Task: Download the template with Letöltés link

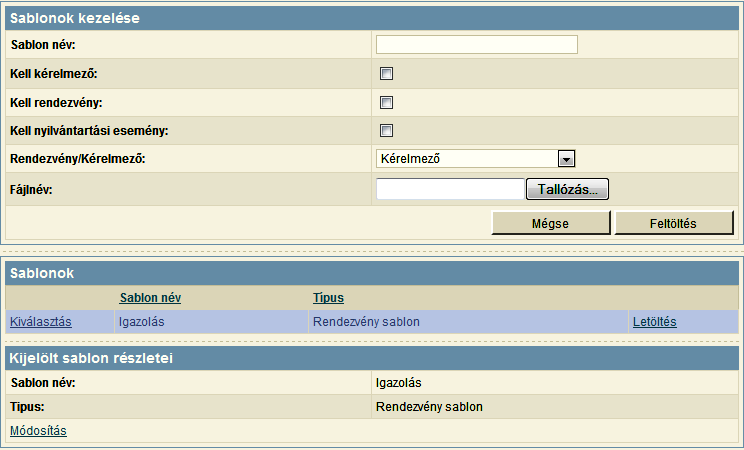Action: [654, 322]
